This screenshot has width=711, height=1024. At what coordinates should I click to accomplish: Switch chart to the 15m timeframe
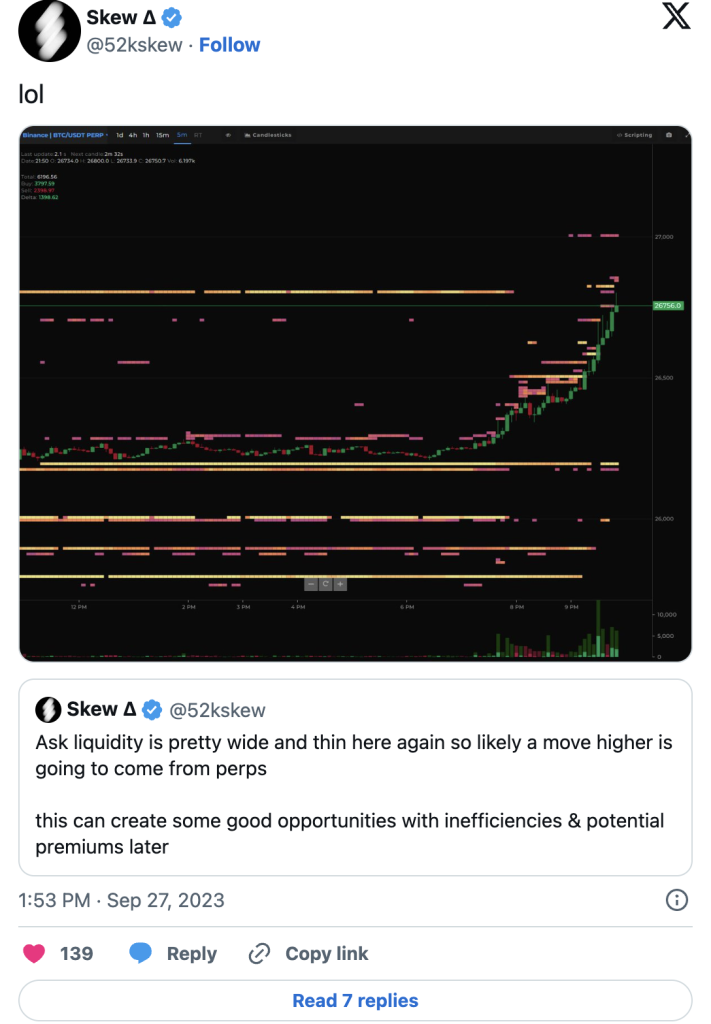tap(162, 135)
